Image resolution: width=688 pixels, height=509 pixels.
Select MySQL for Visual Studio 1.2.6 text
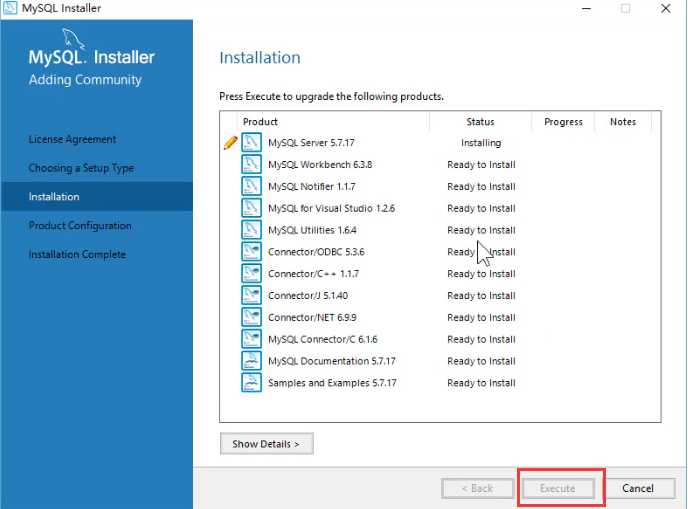[x=331, y=208]
